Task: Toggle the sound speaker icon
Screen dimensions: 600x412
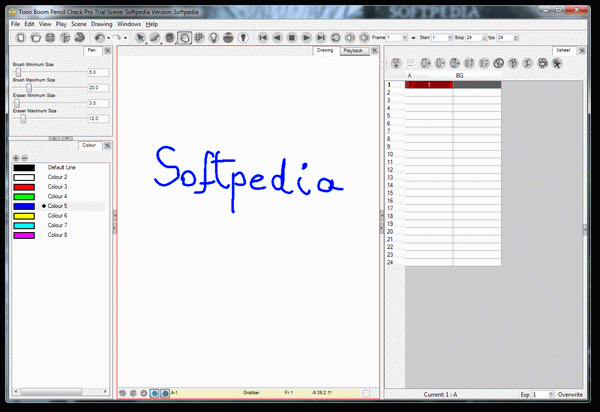Action: (350, 37)
